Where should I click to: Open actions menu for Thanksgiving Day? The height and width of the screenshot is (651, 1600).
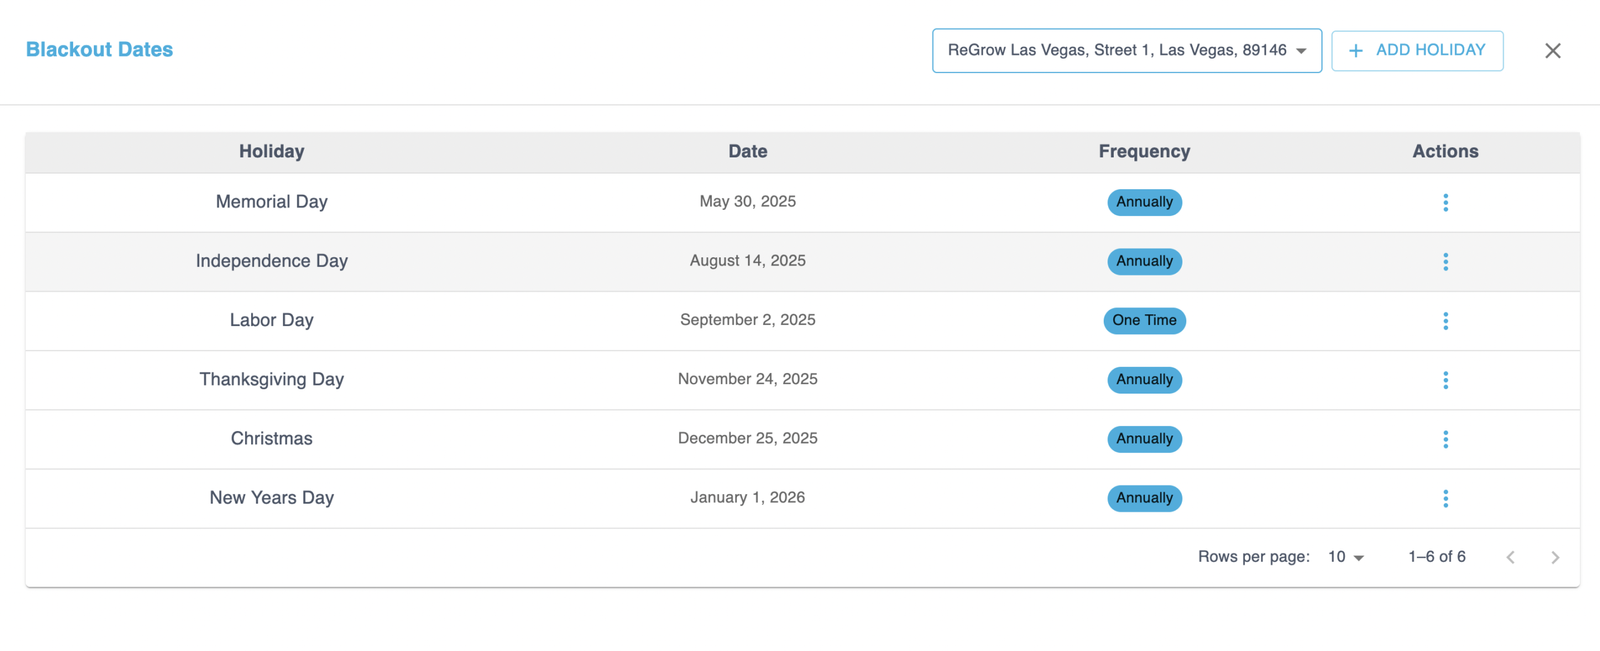[1445, 380]
